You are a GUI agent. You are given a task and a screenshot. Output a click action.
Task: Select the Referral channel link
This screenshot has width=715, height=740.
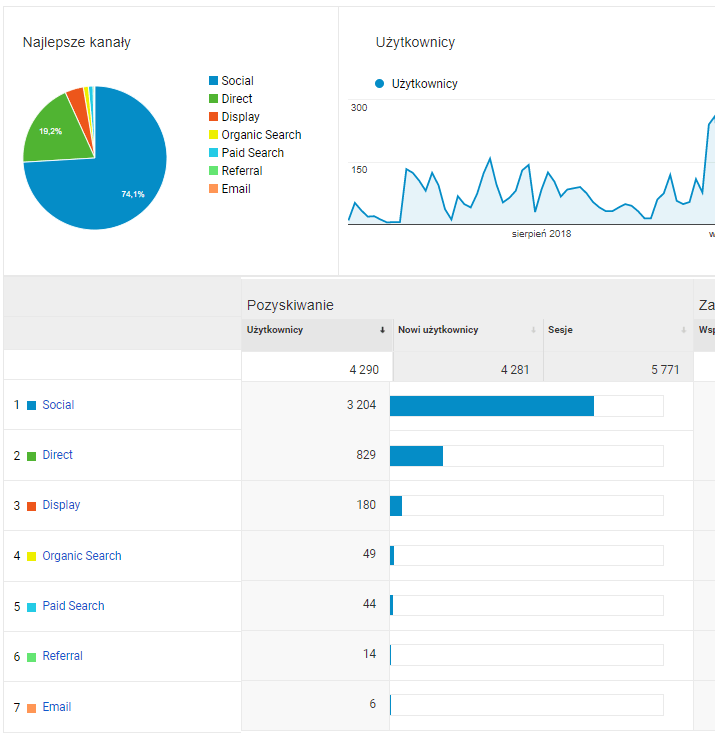pyautogui.click(x=62, y=656)
